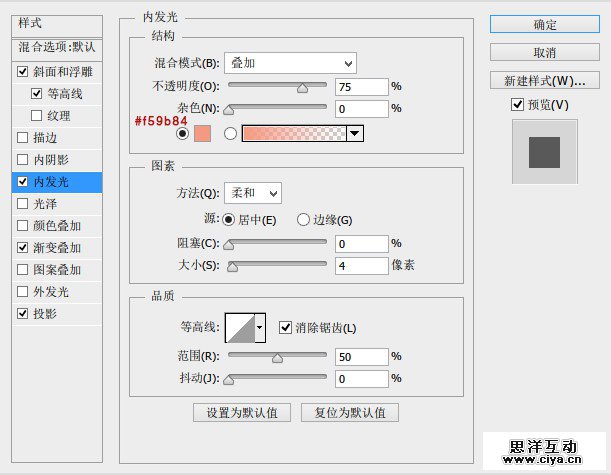
Task: Select 边缘(G) source radio
Action: pos(303,220)
